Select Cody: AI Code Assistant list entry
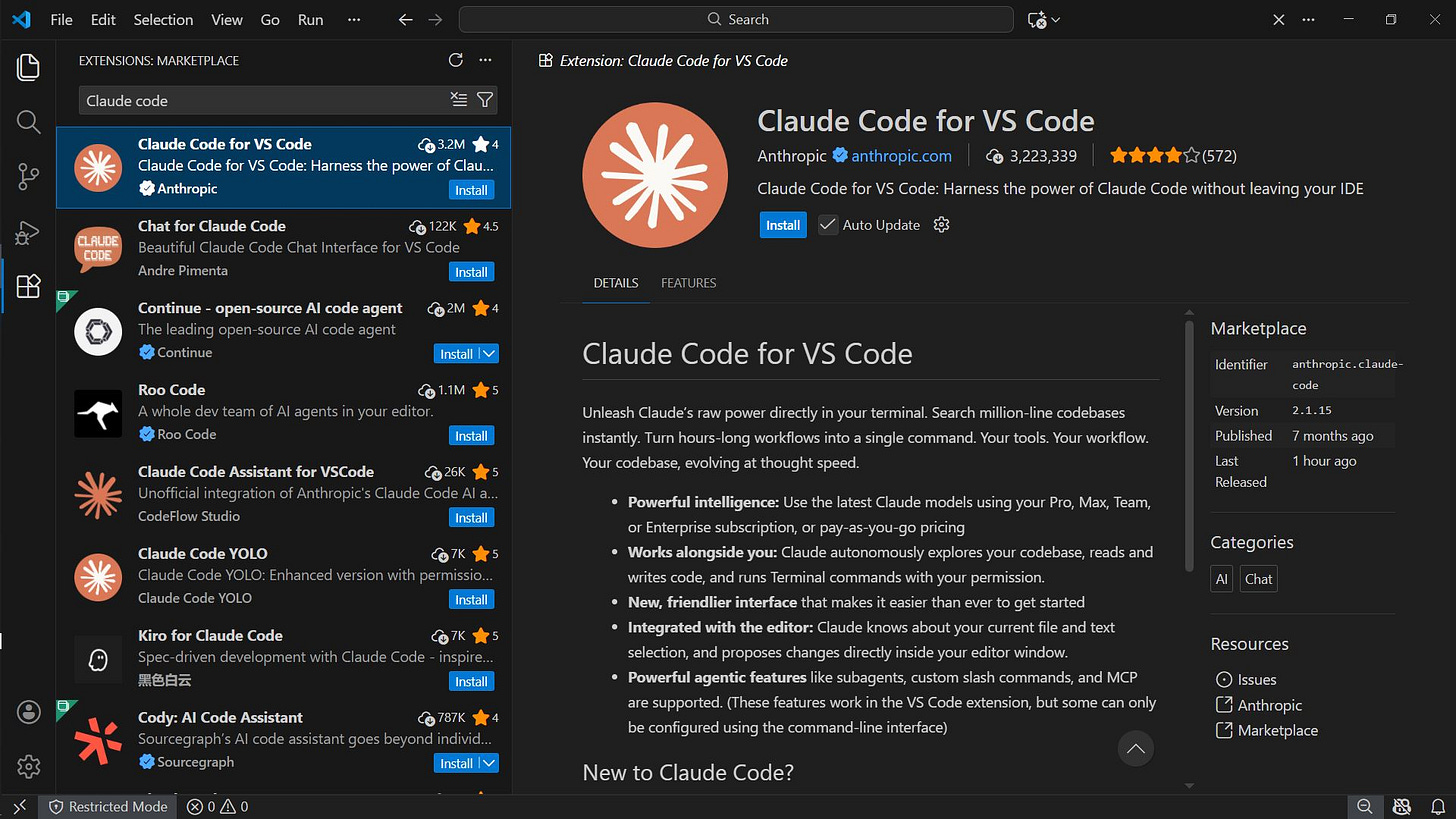The width and height of the screenshot is (1456, 819). (x=284, y=740)
